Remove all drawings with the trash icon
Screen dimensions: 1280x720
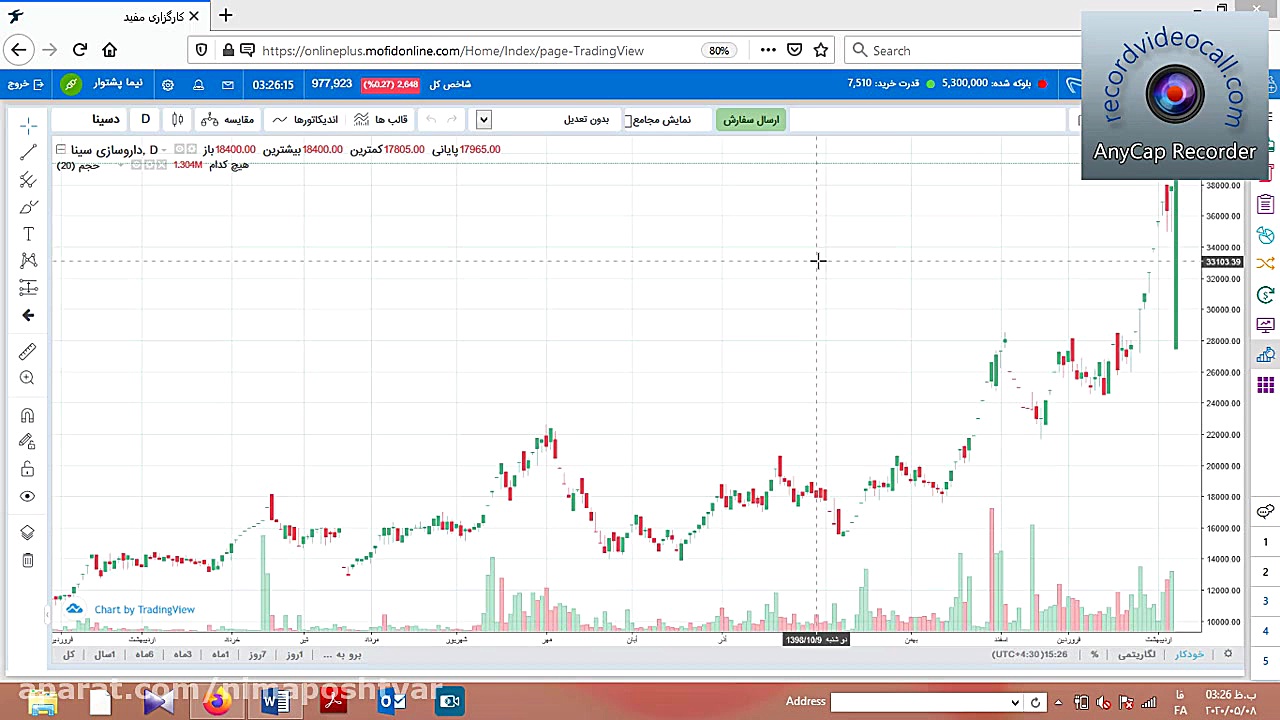pyautogui.click(x=28, y=560)
